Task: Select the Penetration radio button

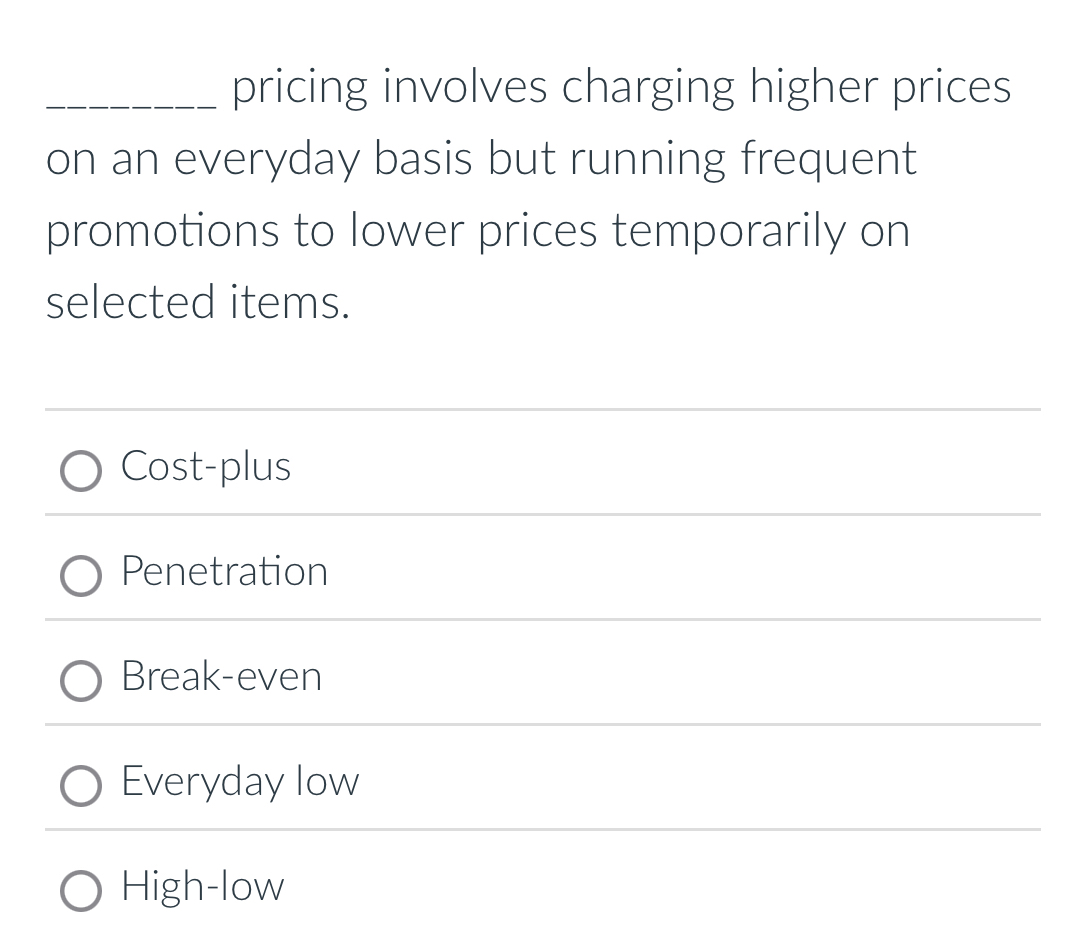Action: click(82, 576)
